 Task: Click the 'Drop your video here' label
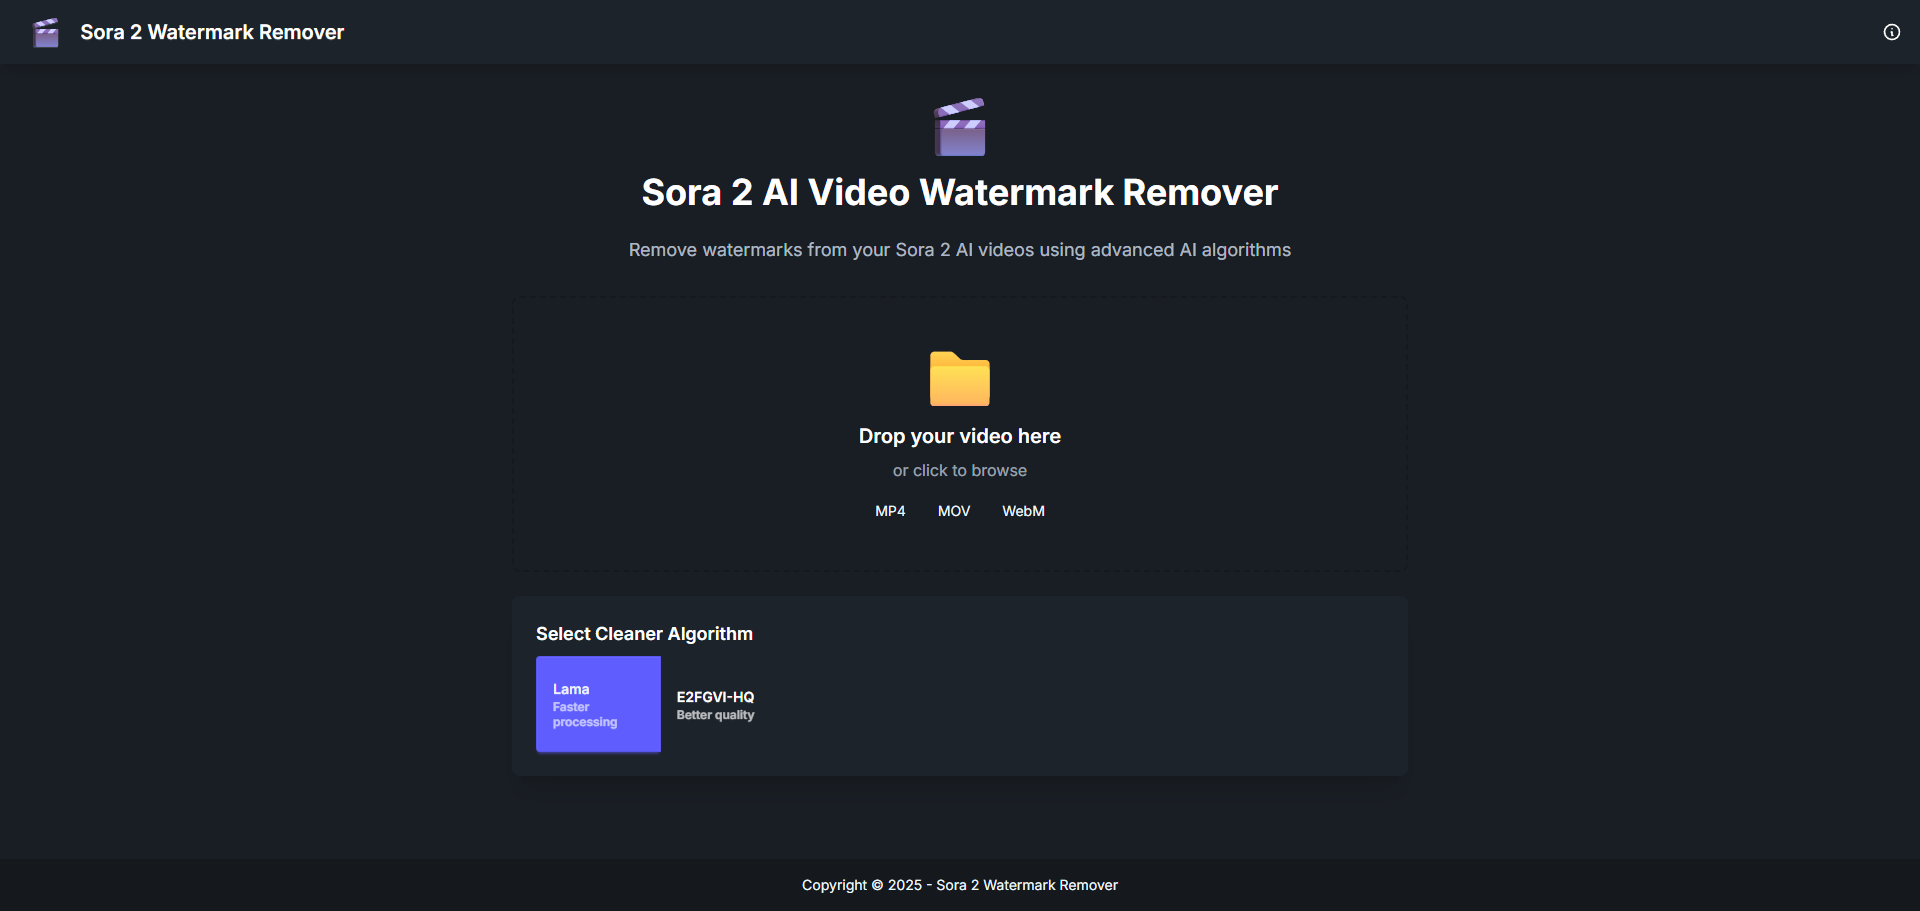tap(959, 436)
